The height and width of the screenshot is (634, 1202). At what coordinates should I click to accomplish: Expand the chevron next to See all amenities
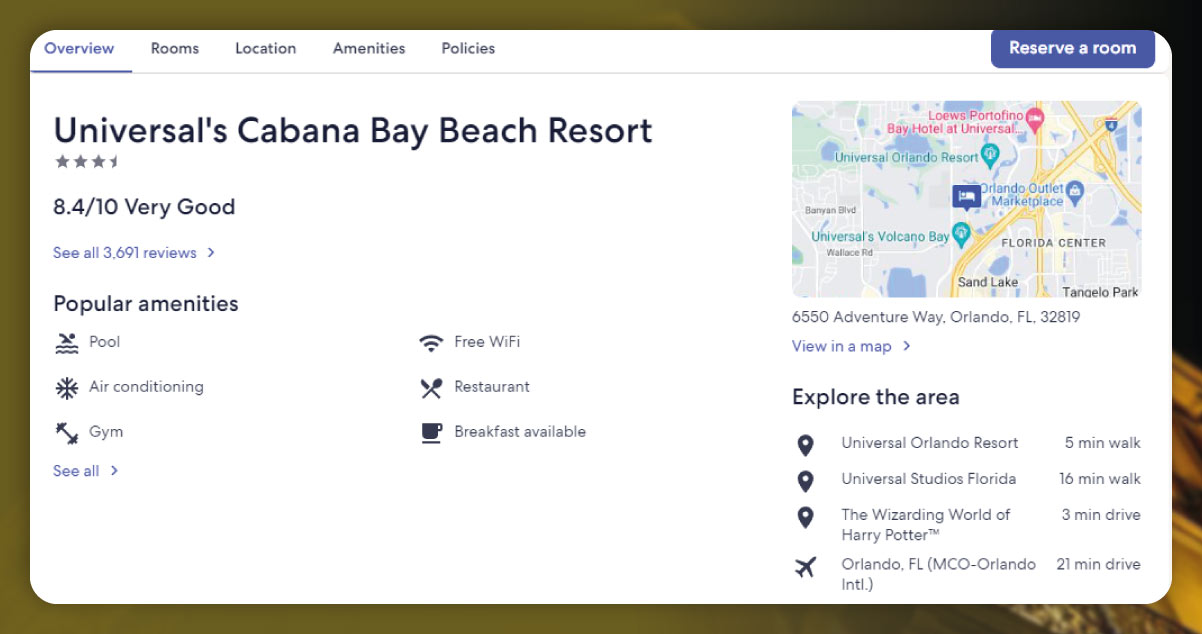[114, 471]
